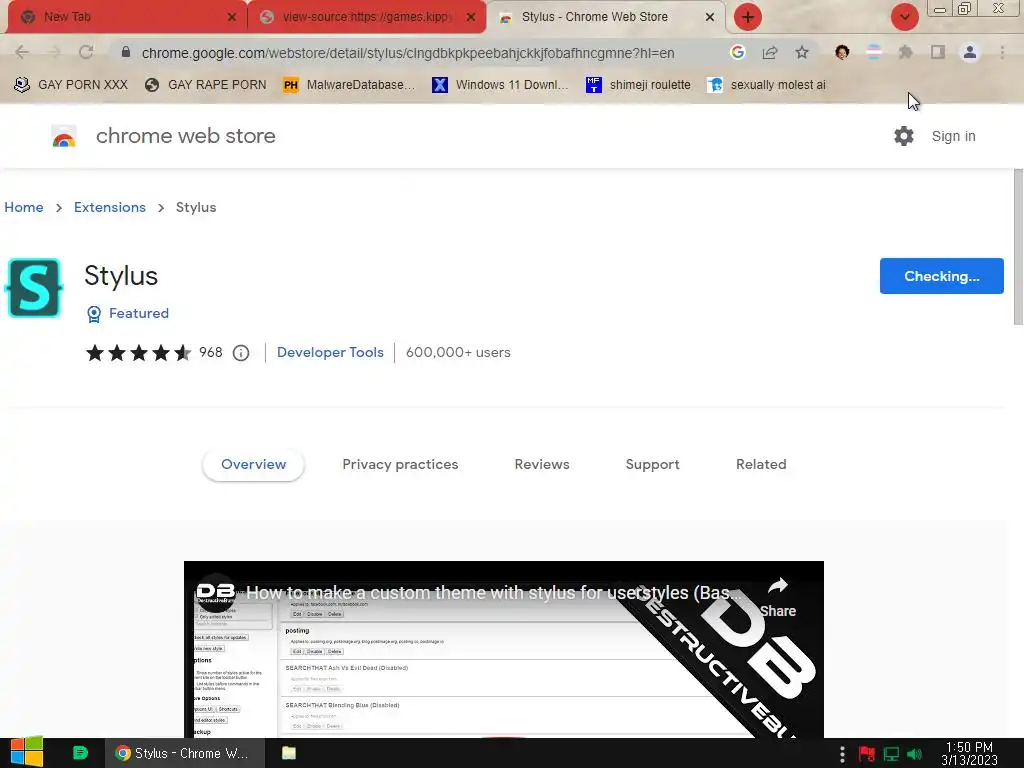The width and height of the screenshot is (1024, 768).
Task: Close the Stylus Chrome Web Store tab
Action: (710, 17)
